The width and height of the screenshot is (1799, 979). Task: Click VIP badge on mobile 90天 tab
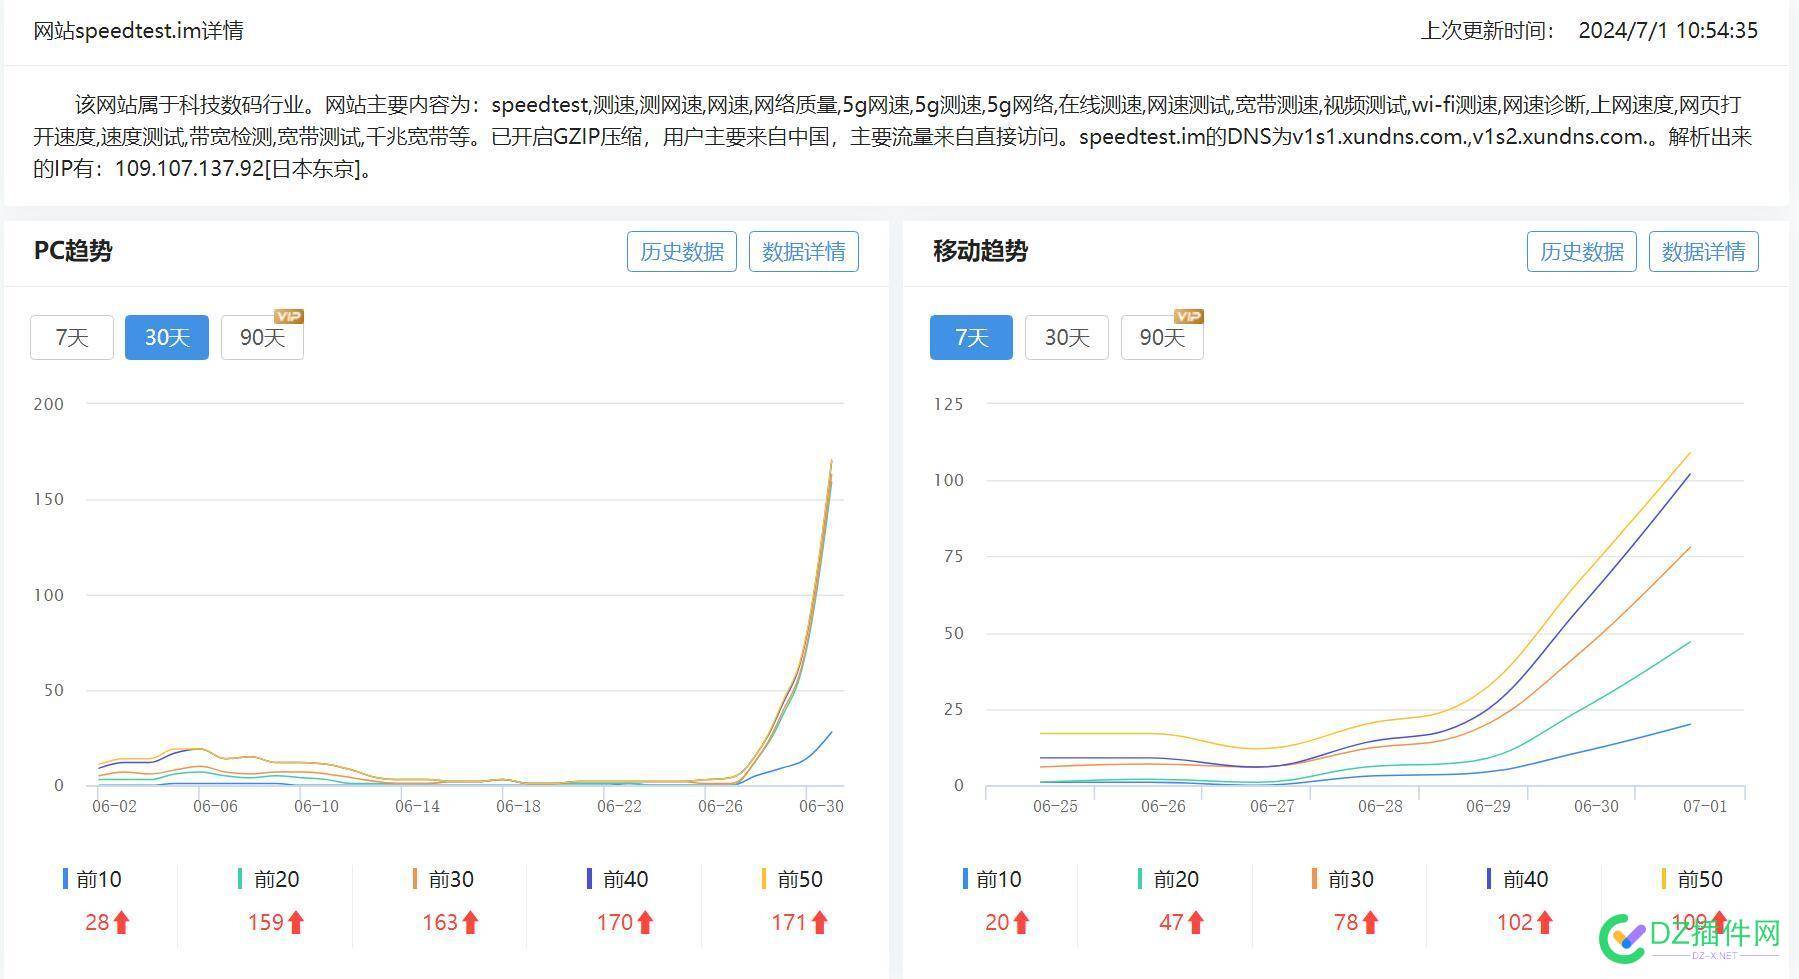coord(1188,316)
